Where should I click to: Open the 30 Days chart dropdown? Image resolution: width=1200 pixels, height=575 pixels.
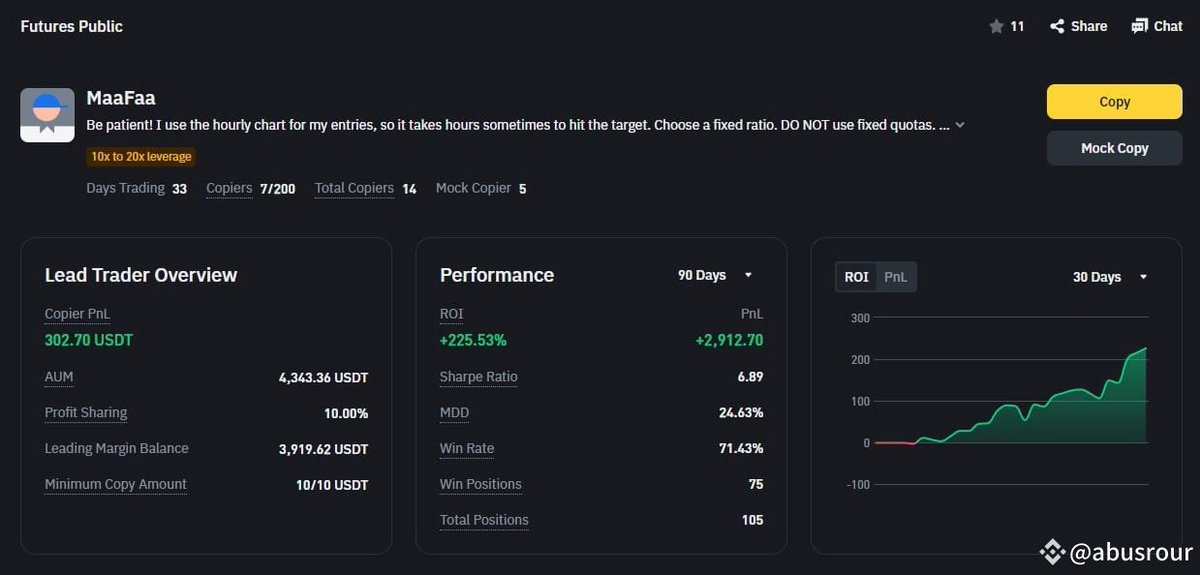(1110, 277)
